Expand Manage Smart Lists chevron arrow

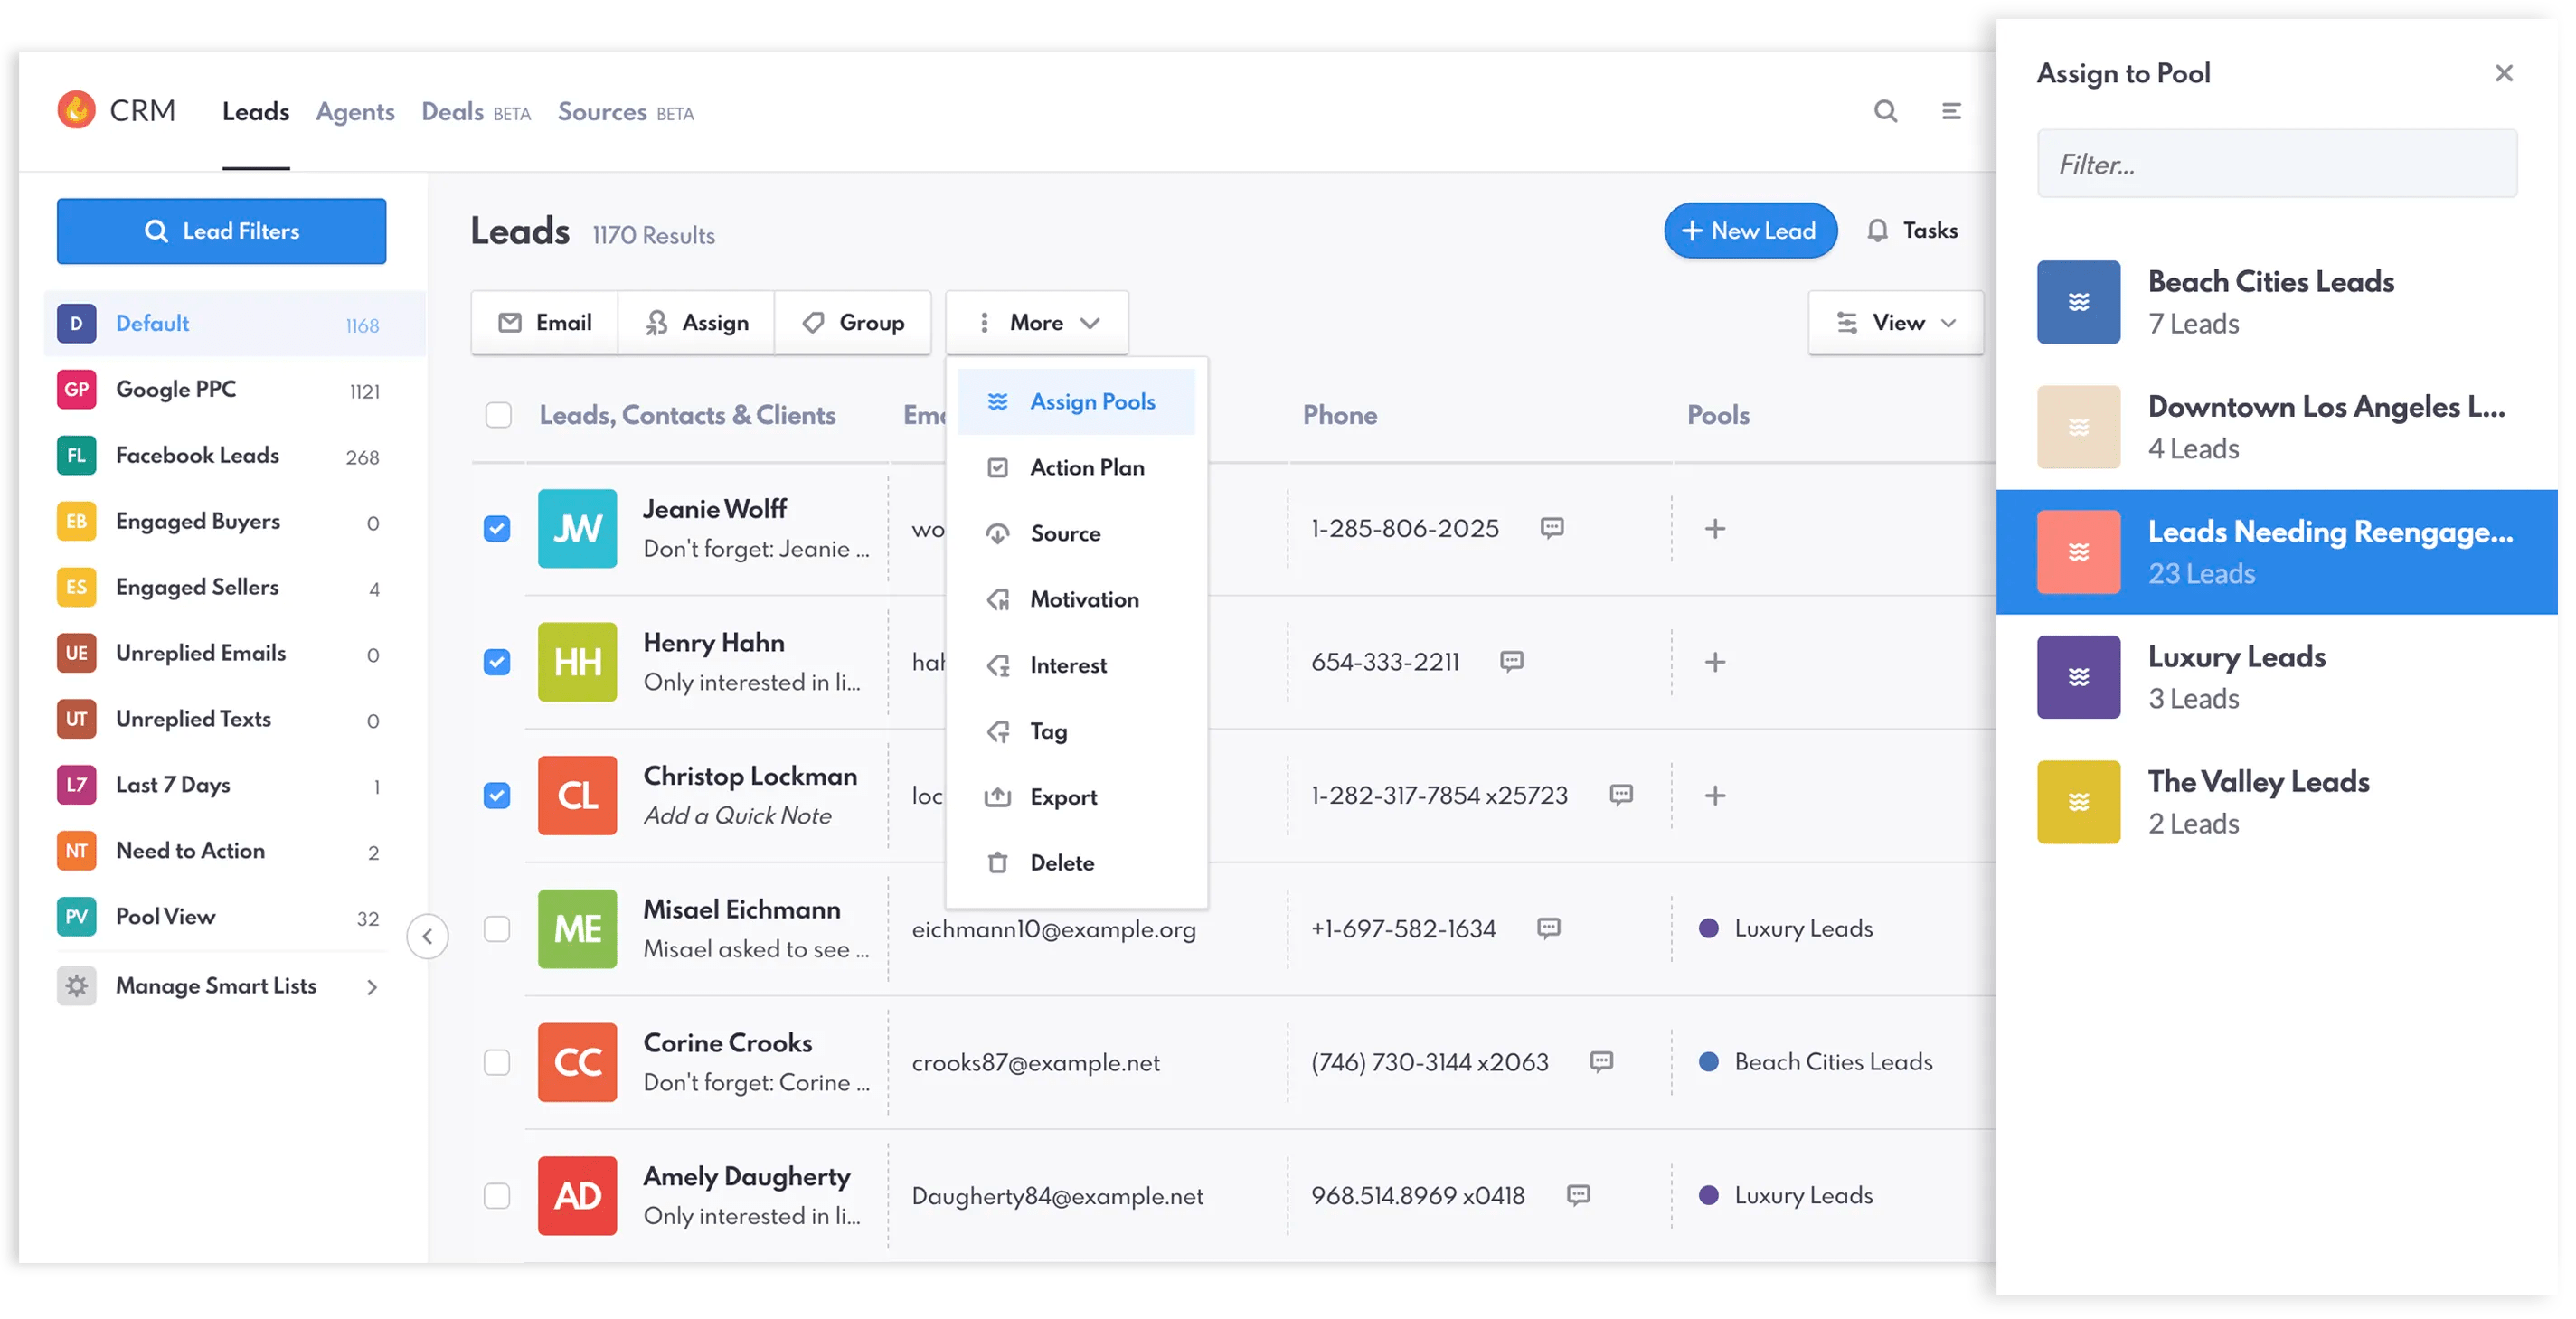372,987
